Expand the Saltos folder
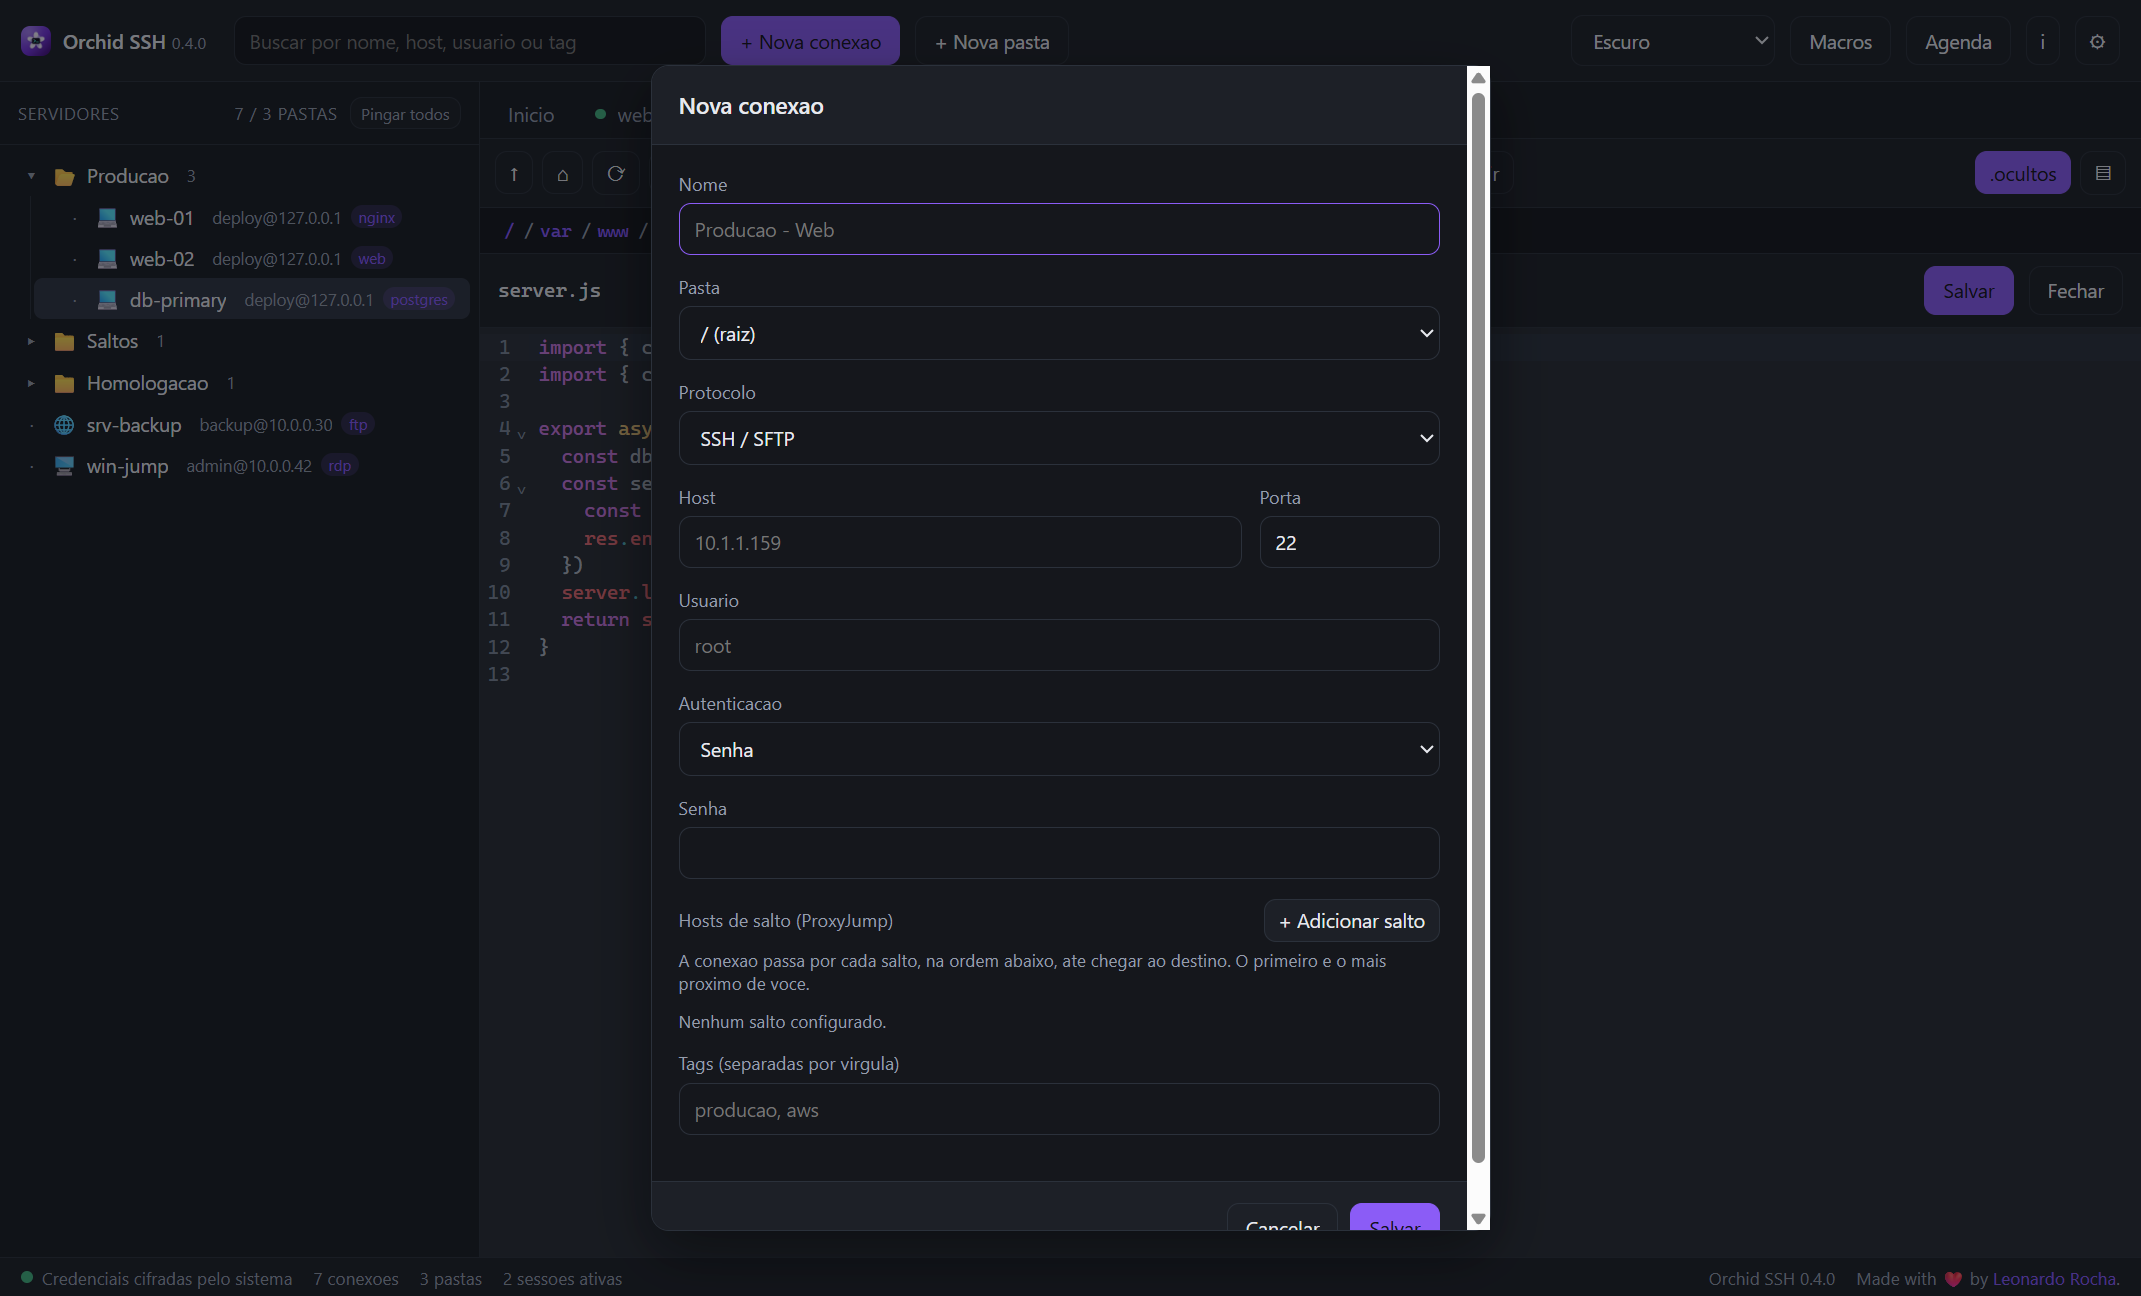2141x1296 pixels. pyautogui.click(x=31, y=341)
